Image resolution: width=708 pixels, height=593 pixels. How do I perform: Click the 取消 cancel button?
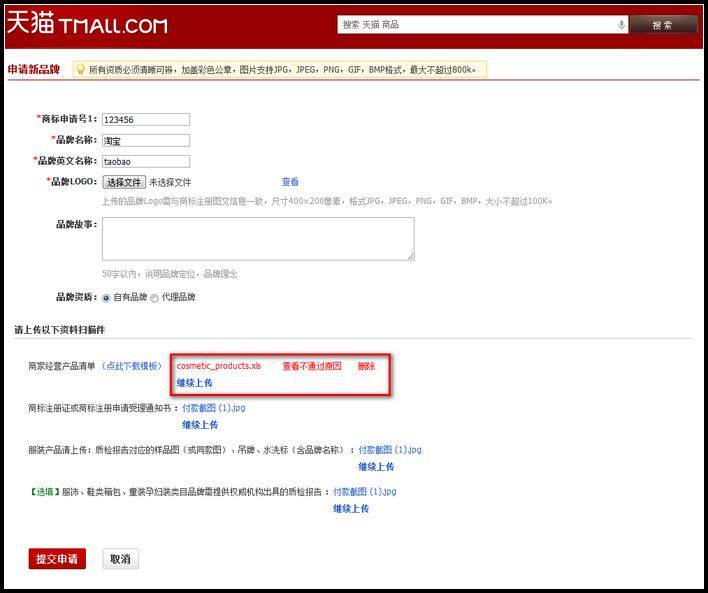[121, 559]
